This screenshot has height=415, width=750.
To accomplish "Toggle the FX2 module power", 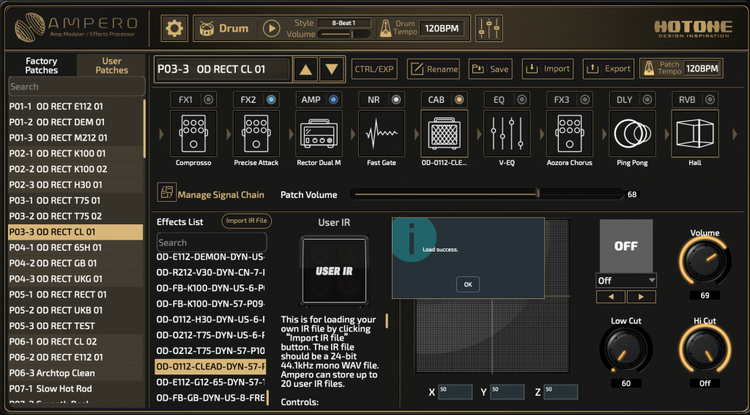I will [271, 99].
